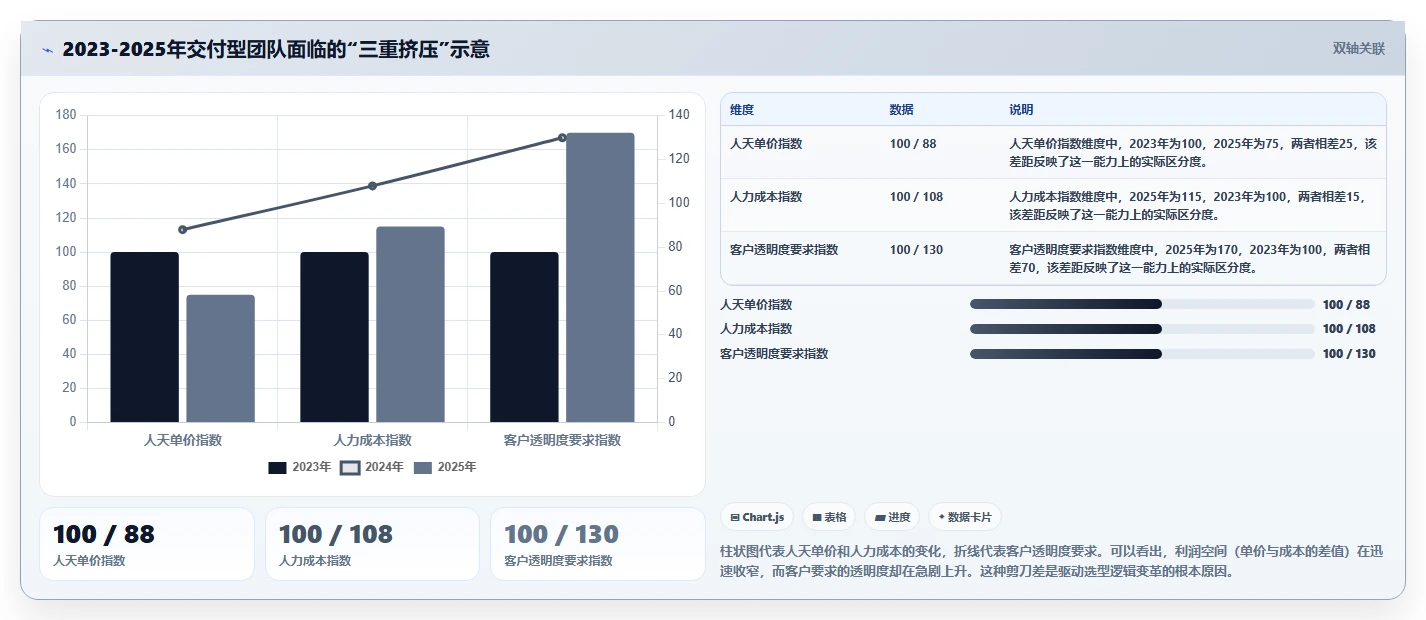Click the 2023年 bar for 人力成本指数
The image size is (1426, 620).
point(334,337)
